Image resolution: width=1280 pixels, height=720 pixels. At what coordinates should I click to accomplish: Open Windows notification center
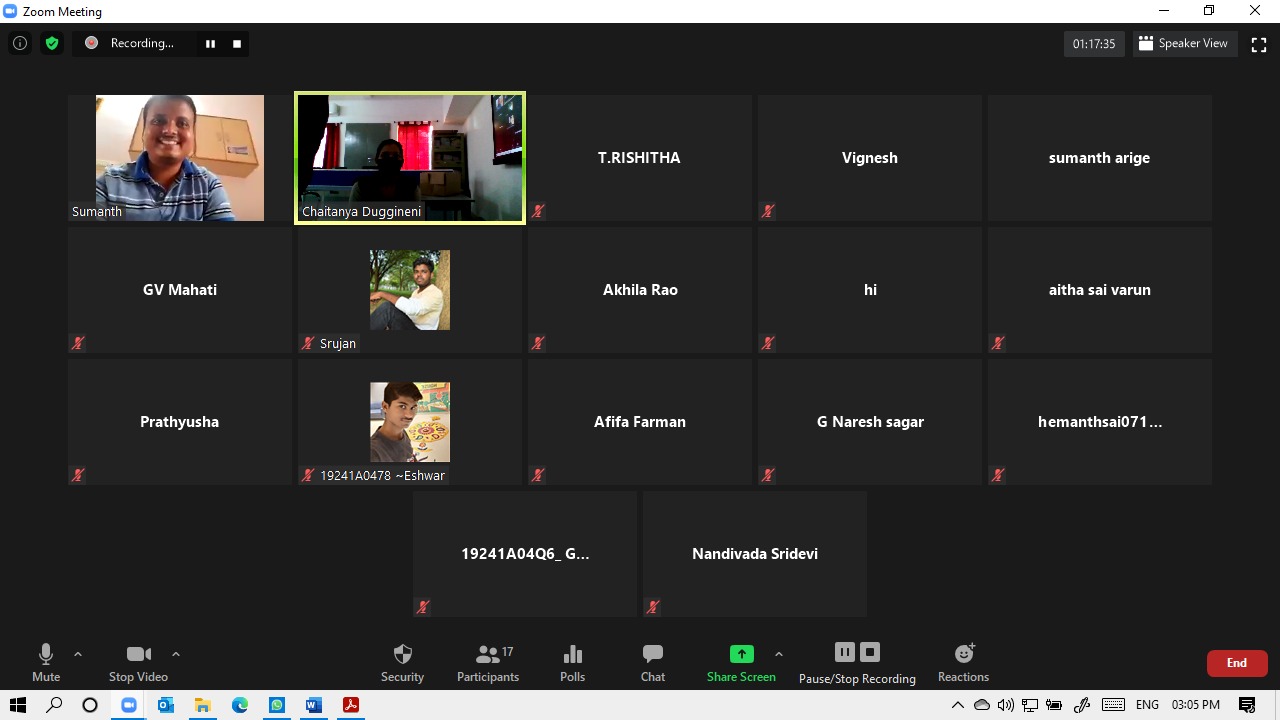coord(1247,705)
